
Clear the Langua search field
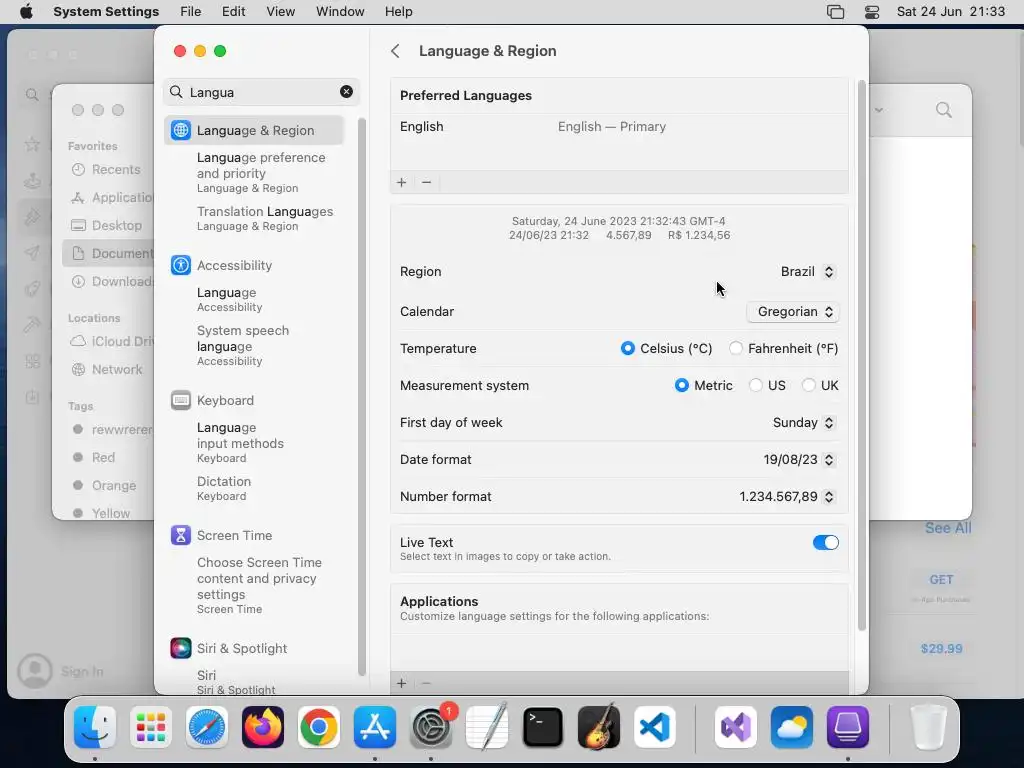(x=346, y=92)
